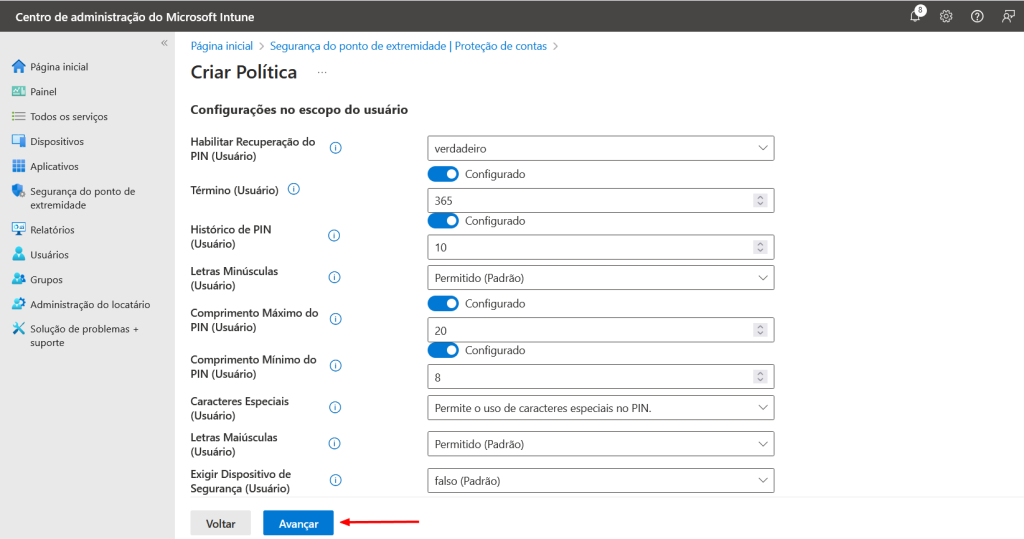Click Comprimento Máximo field showing 20

tap(601, 330)
